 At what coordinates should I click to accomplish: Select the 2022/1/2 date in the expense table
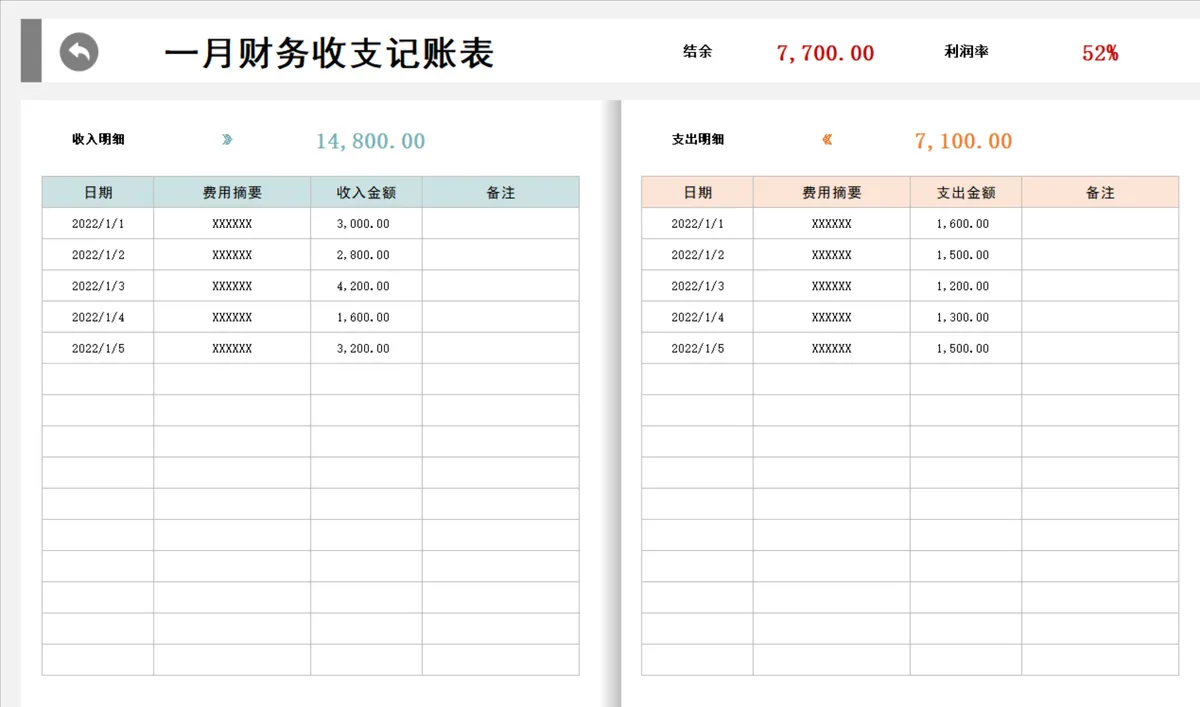tap(697, 255)
